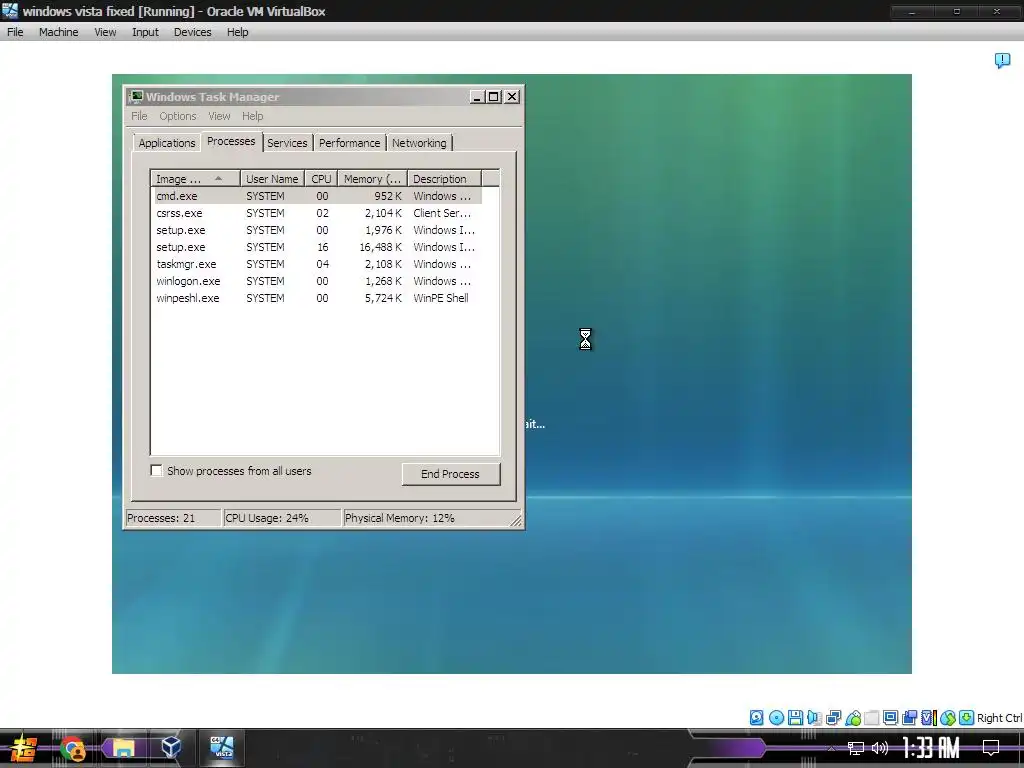
Task: Click the audio indicator in VirtualBox status bar
Action: 814,718
